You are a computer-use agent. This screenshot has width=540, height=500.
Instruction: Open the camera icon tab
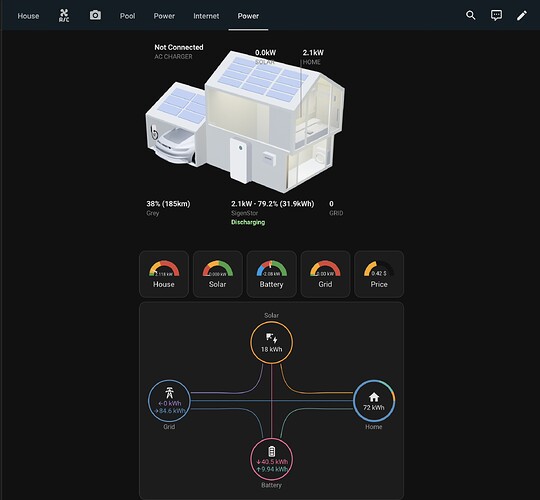click(95, 15)
